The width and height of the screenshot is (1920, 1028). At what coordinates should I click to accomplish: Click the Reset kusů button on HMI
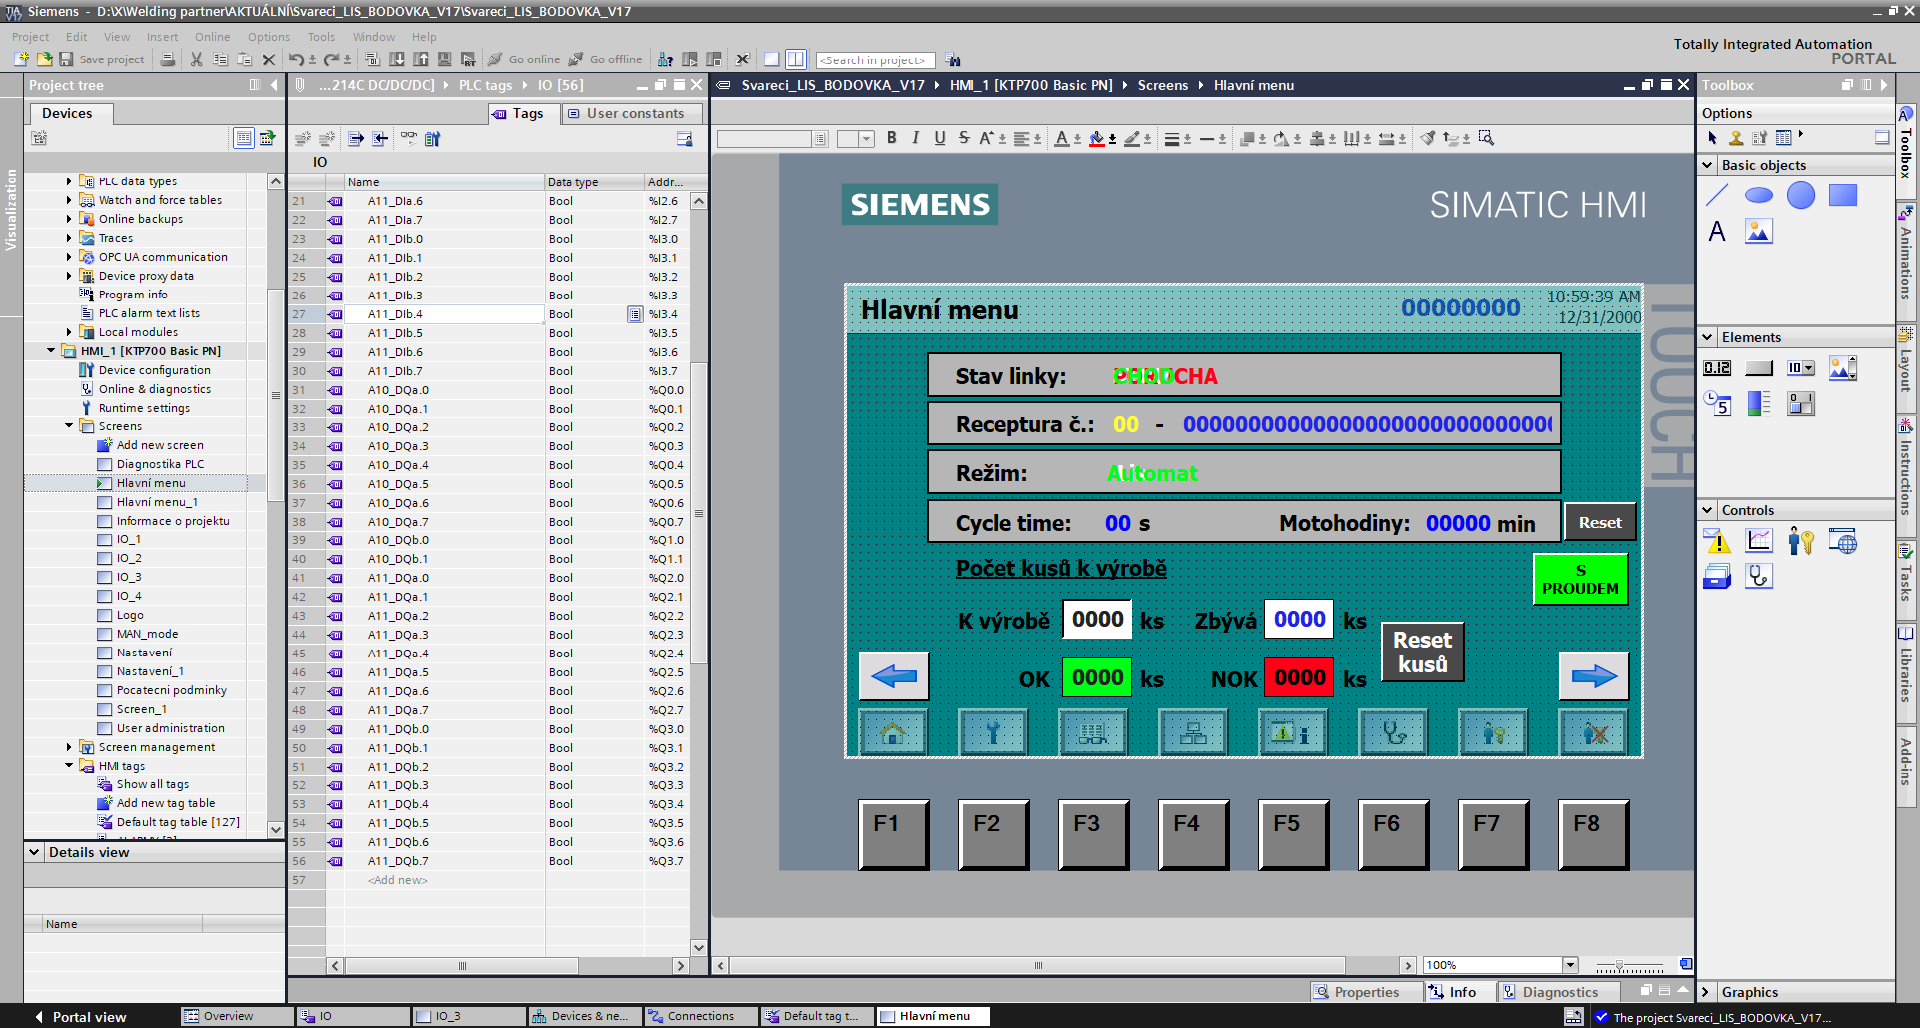coord(1422,652)
